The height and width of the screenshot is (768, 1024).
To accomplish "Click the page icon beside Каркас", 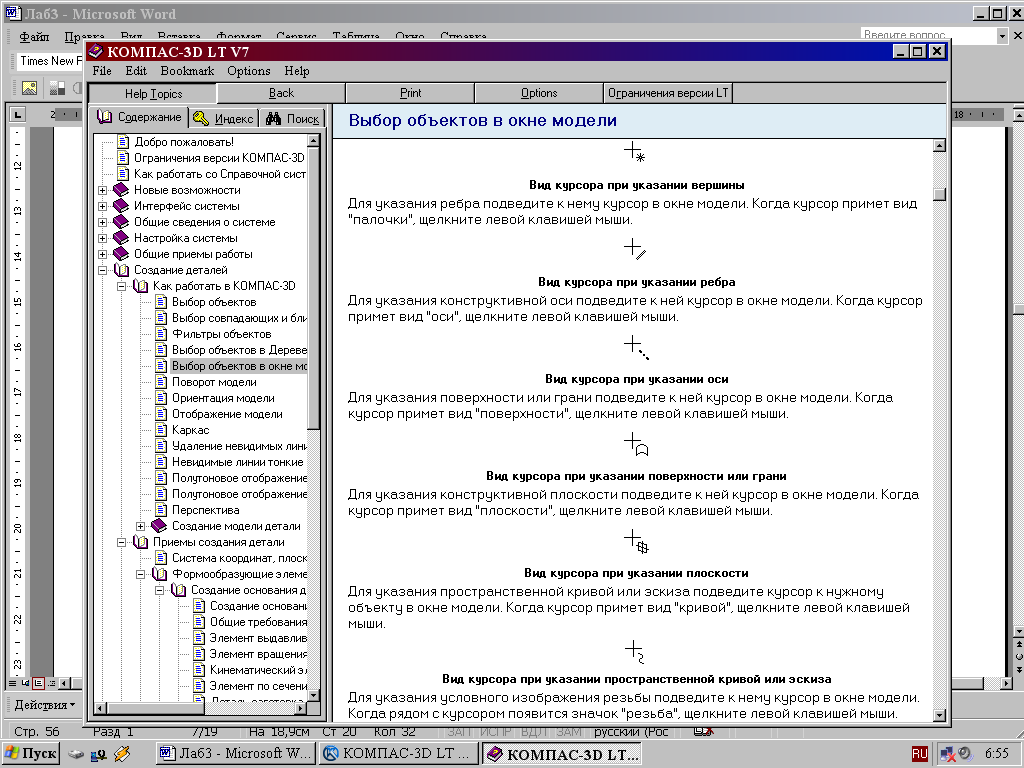I will tap(161, 430).
